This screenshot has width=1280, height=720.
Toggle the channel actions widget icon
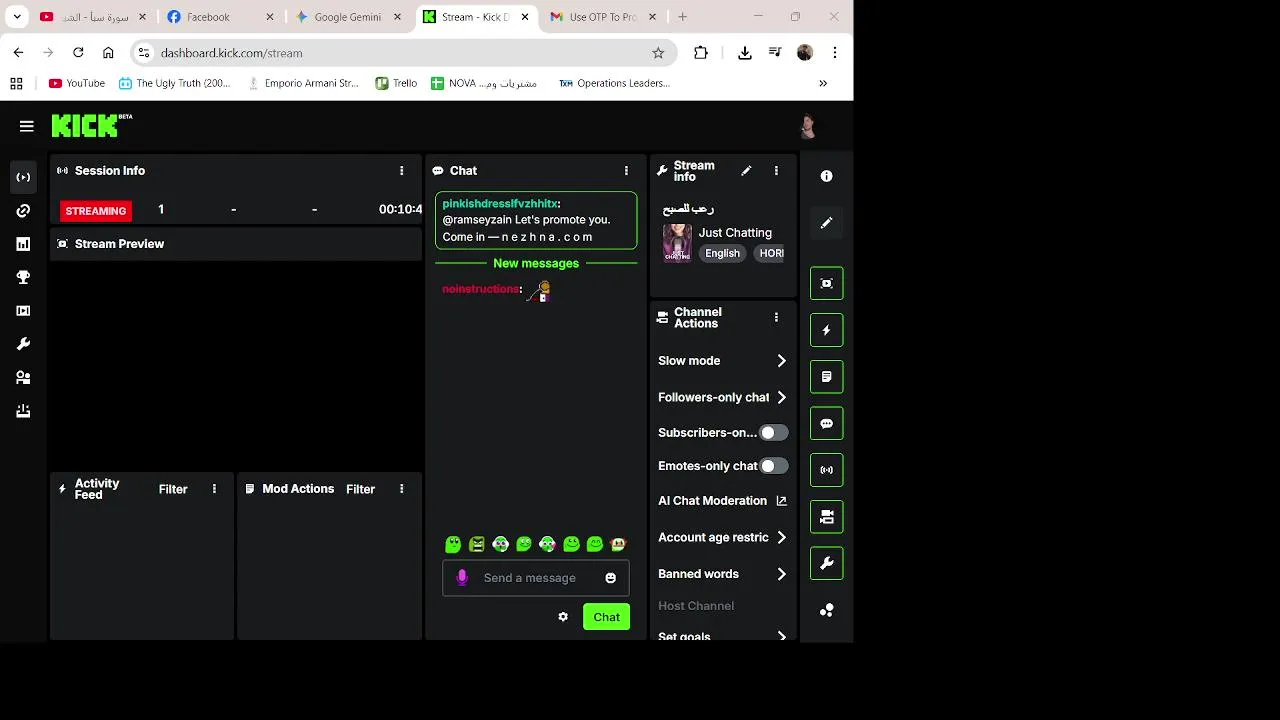click(x=826, y=517)
